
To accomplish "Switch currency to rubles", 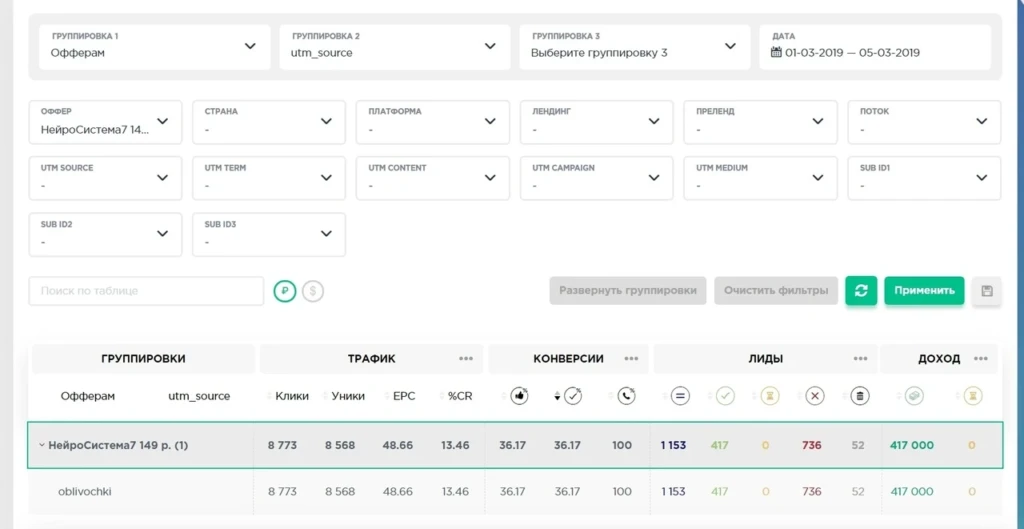I will pyautogui.click(x=285, y=291).
